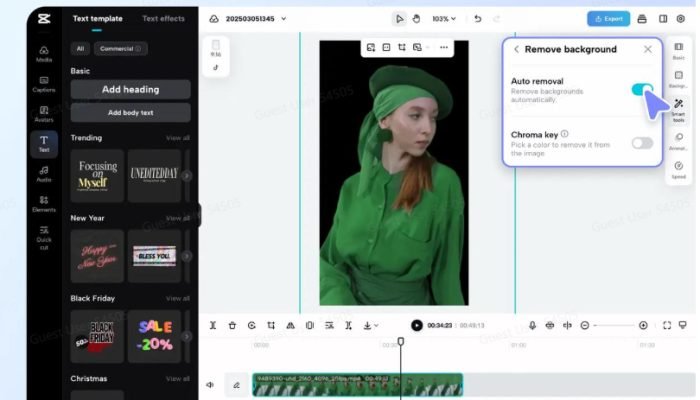Open the Audio sidebar panel
700x400 pixels.
coord(44,174)
